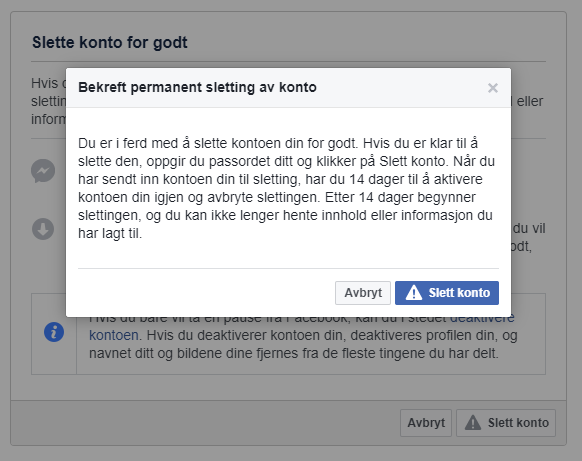Screen dimensions: 582x461
Task: Click Avbryt in the confirmation dialog
Action: (x=363, y=293)
